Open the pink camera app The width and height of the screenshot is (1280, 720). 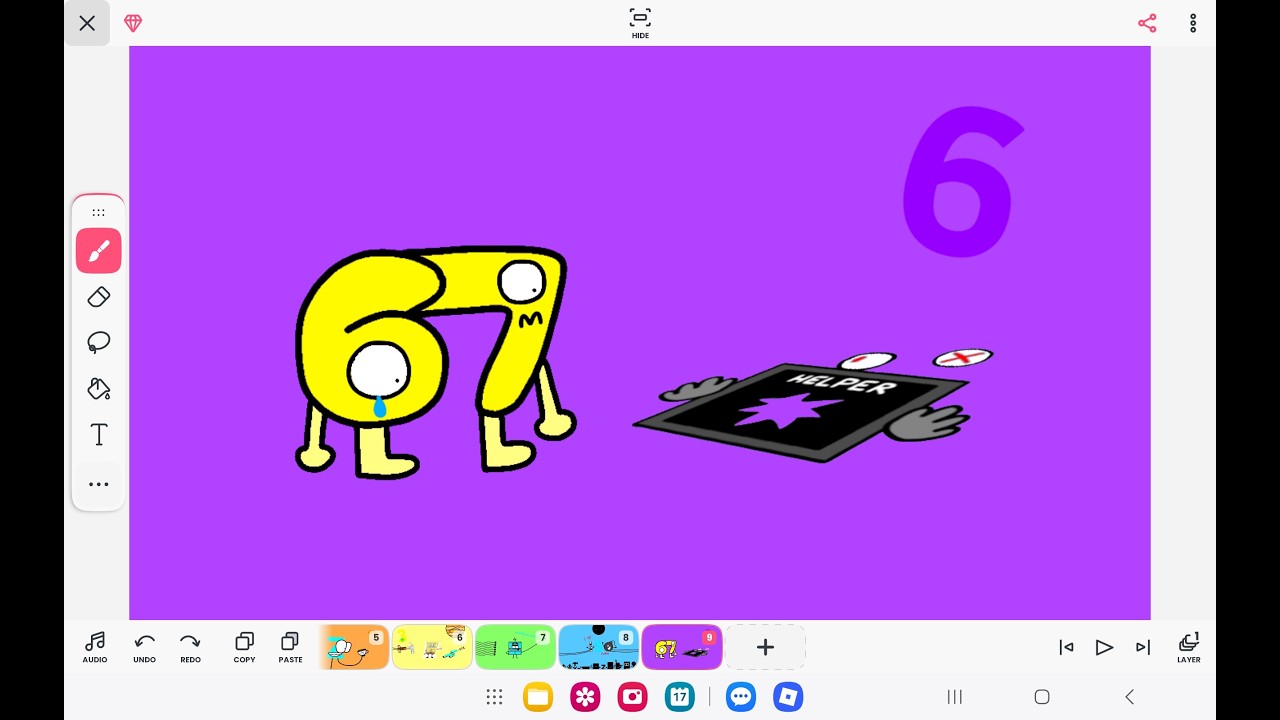[632, 697]
